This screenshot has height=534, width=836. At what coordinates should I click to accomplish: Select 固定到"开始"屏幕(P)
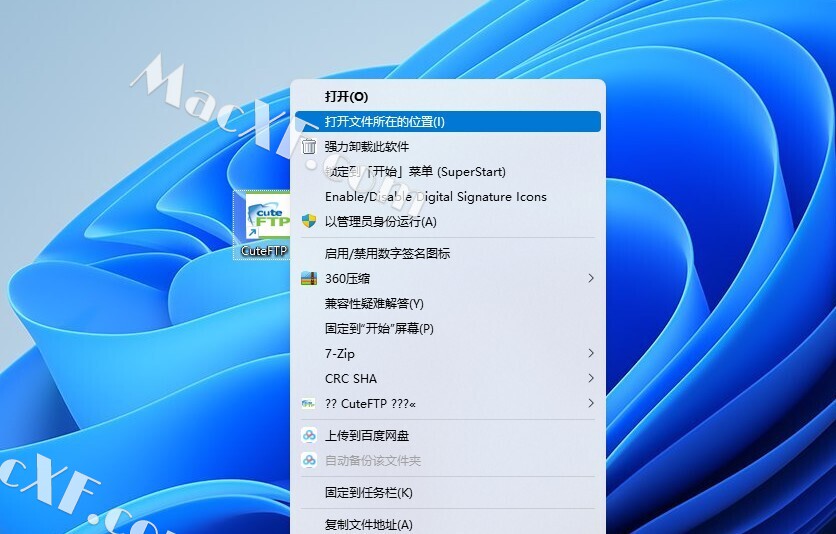pos(448,328)
